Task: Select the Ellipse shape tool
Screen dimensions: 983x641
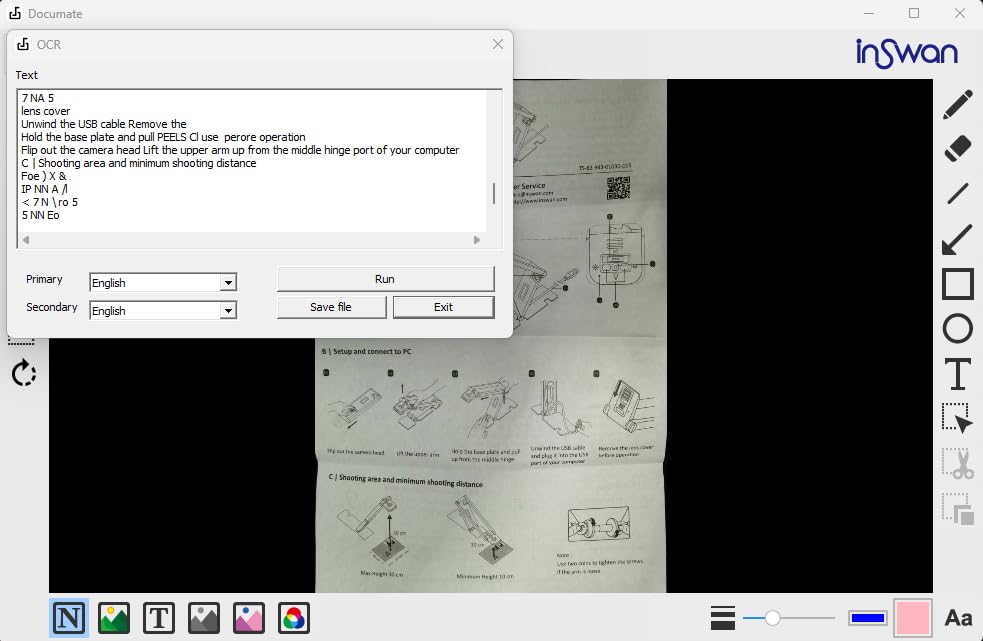Action: click(x=957, y=329)
